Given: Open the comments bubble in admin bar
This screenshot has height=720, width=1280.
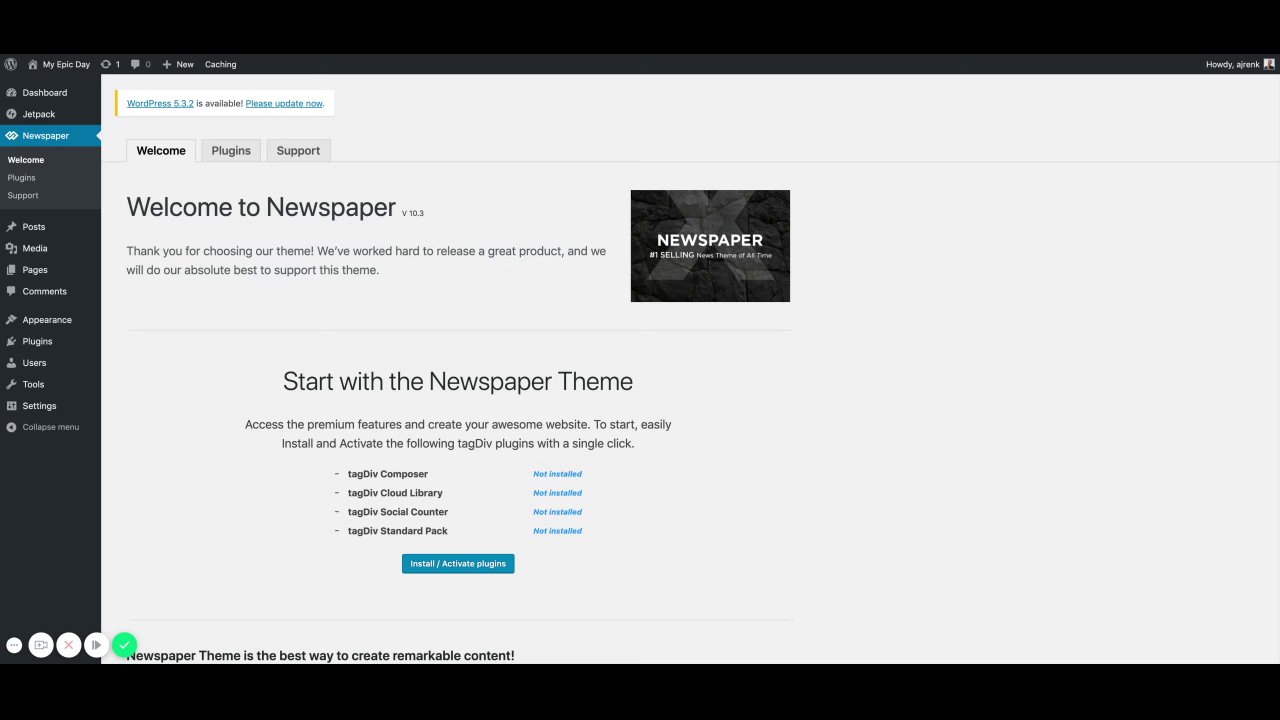Looking at the screenshot, I should click(141, 64).
